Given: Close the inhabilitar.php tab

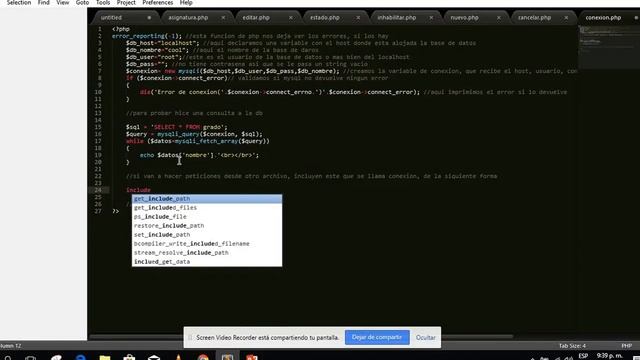Looking at the screenshot, I should [x=431, y=18].
